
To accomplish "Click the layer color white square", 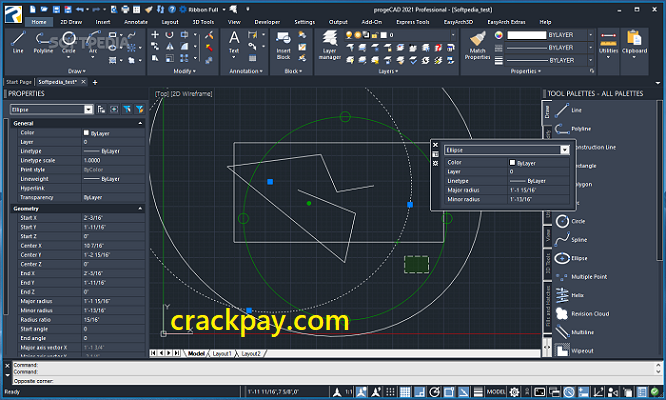I will tap(384, 35).
